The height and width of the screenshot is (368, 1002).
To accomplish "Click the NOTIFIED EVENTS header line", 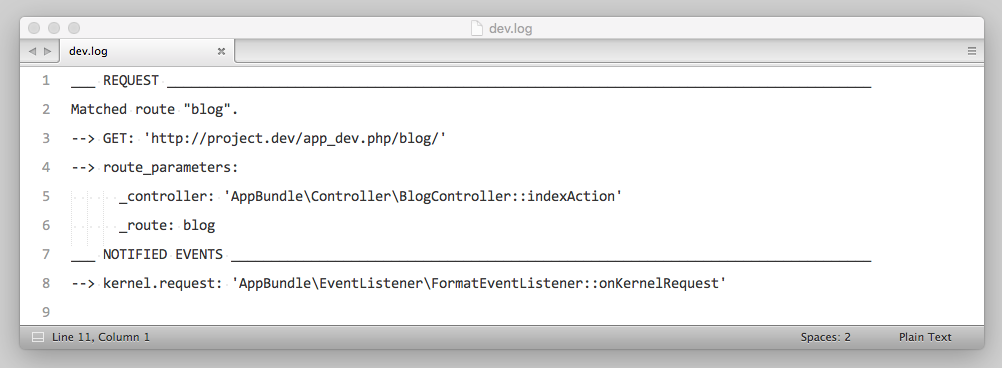I will click(471, 254).
